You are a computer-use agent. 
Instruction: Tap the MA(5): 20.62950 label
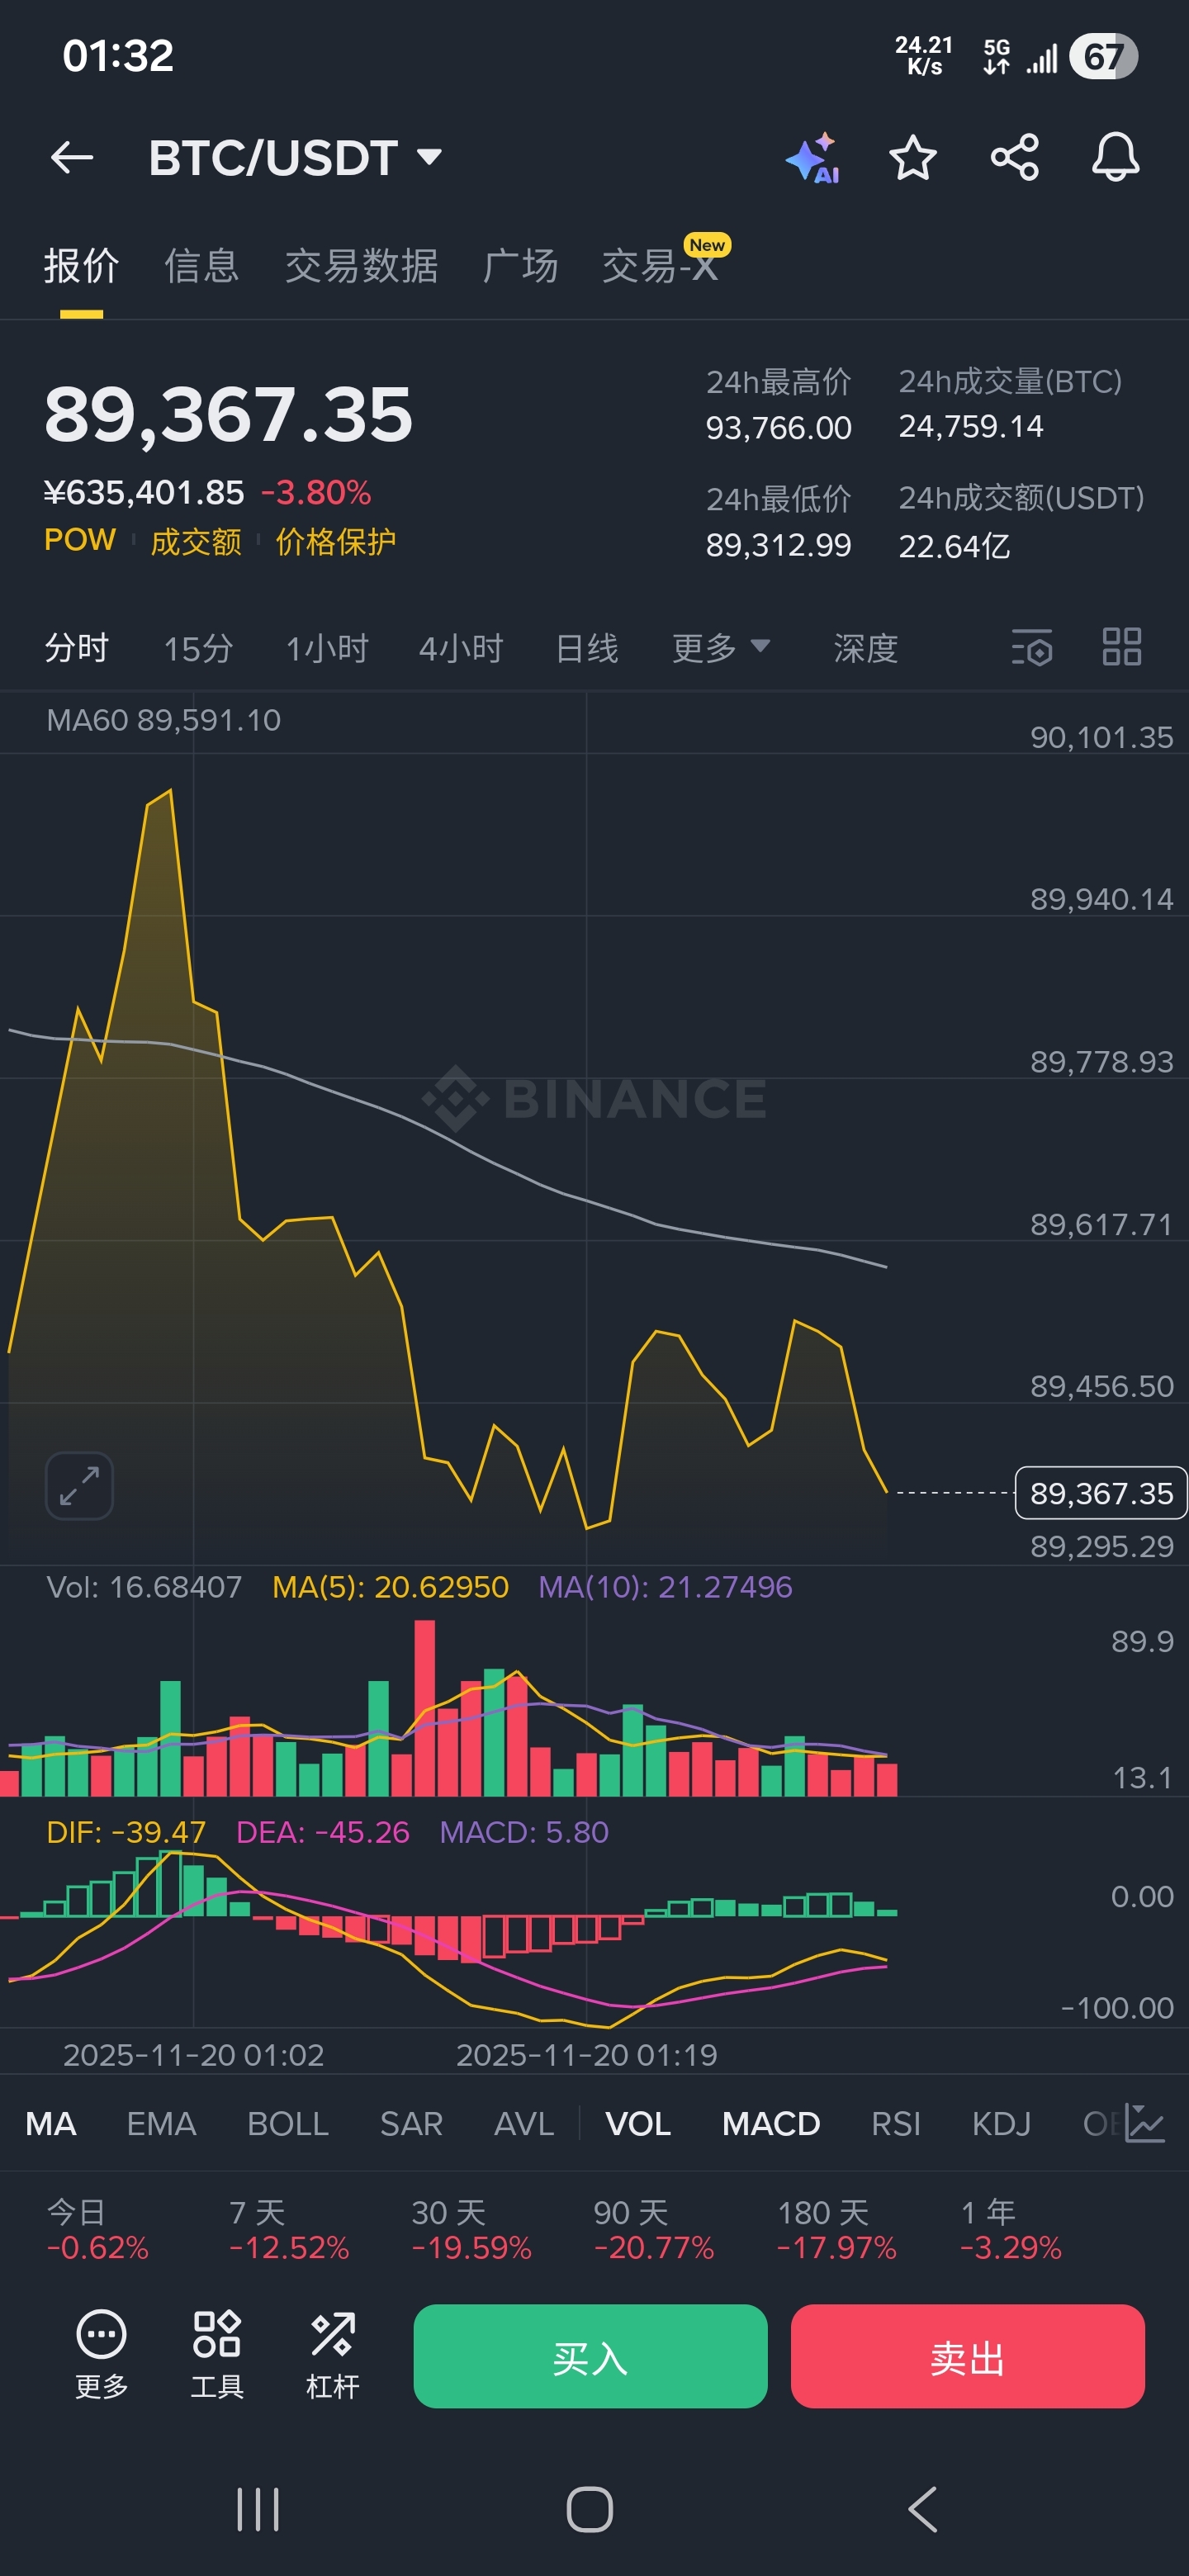390,1587
